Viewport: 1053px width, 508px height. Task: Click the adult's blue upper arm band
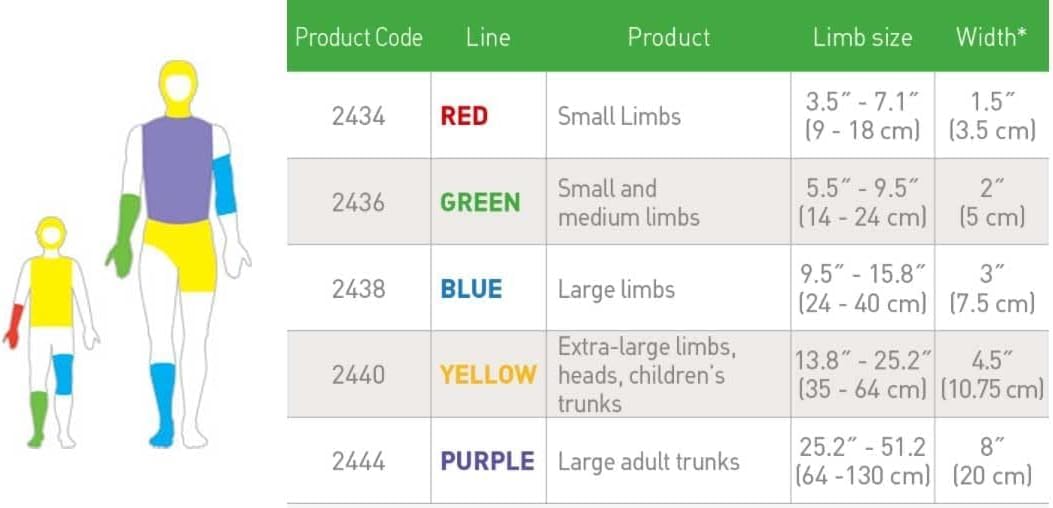(225, 185)
